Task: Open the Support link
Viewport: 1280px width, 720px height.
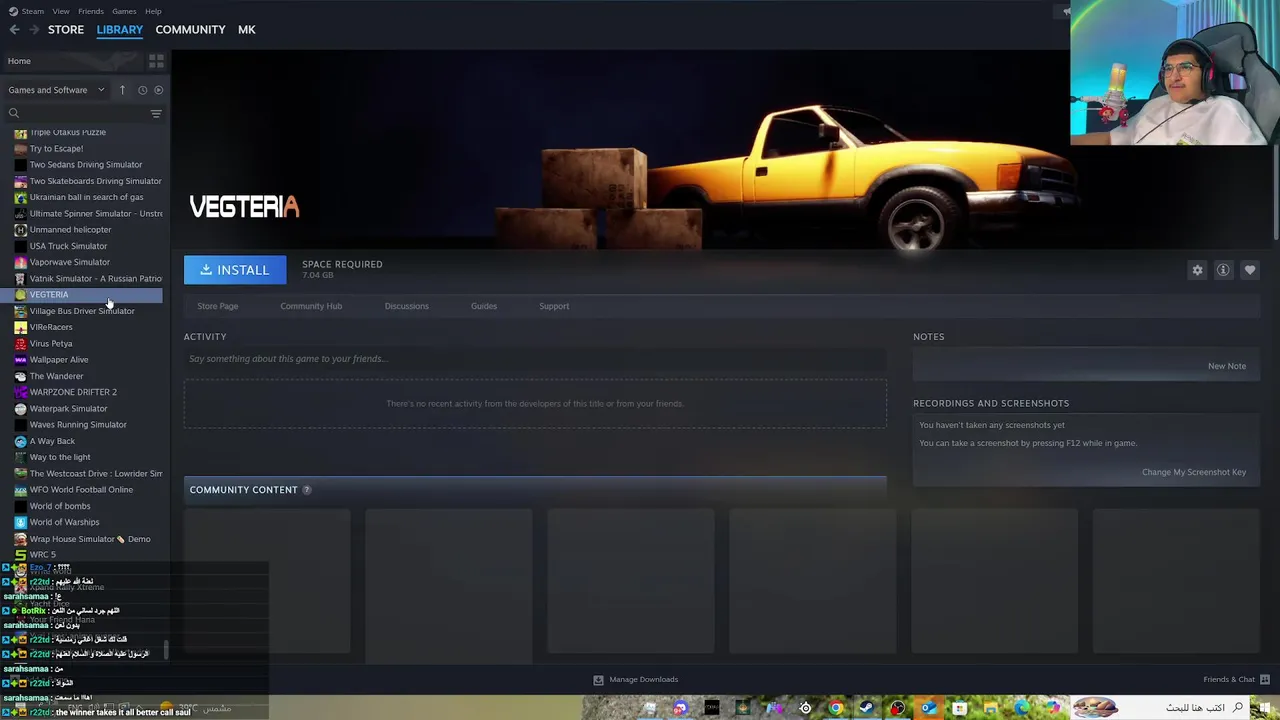Action: pyautogui.click(x=554, y=306)
